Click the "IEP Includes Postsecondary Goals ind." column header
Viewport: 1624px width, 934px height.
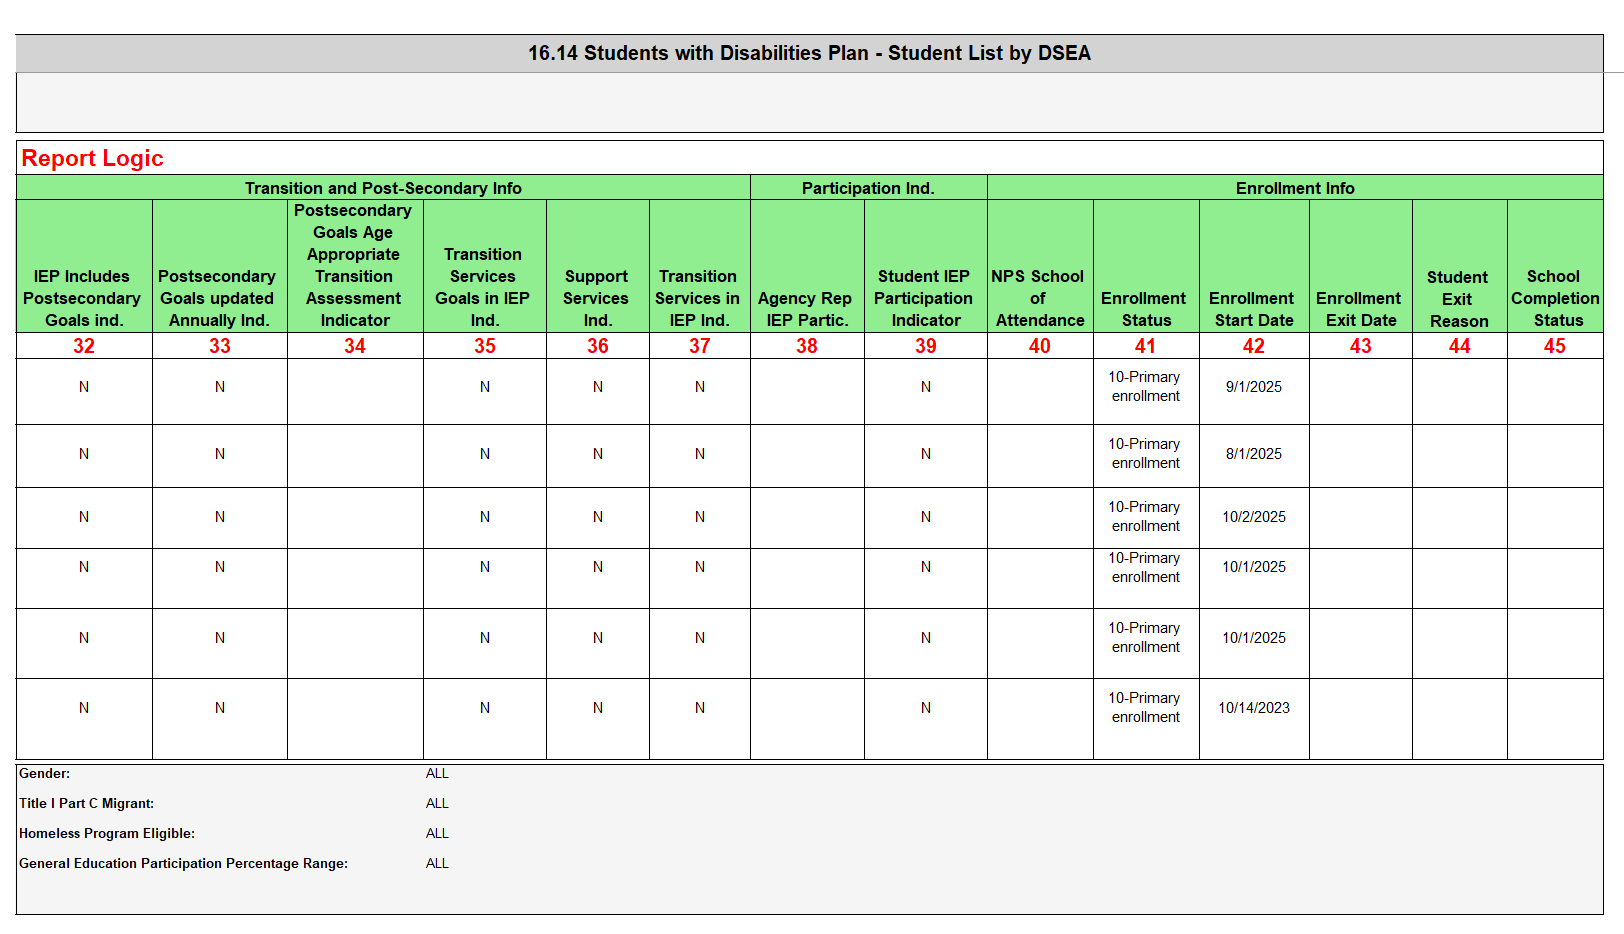(83, 298)
